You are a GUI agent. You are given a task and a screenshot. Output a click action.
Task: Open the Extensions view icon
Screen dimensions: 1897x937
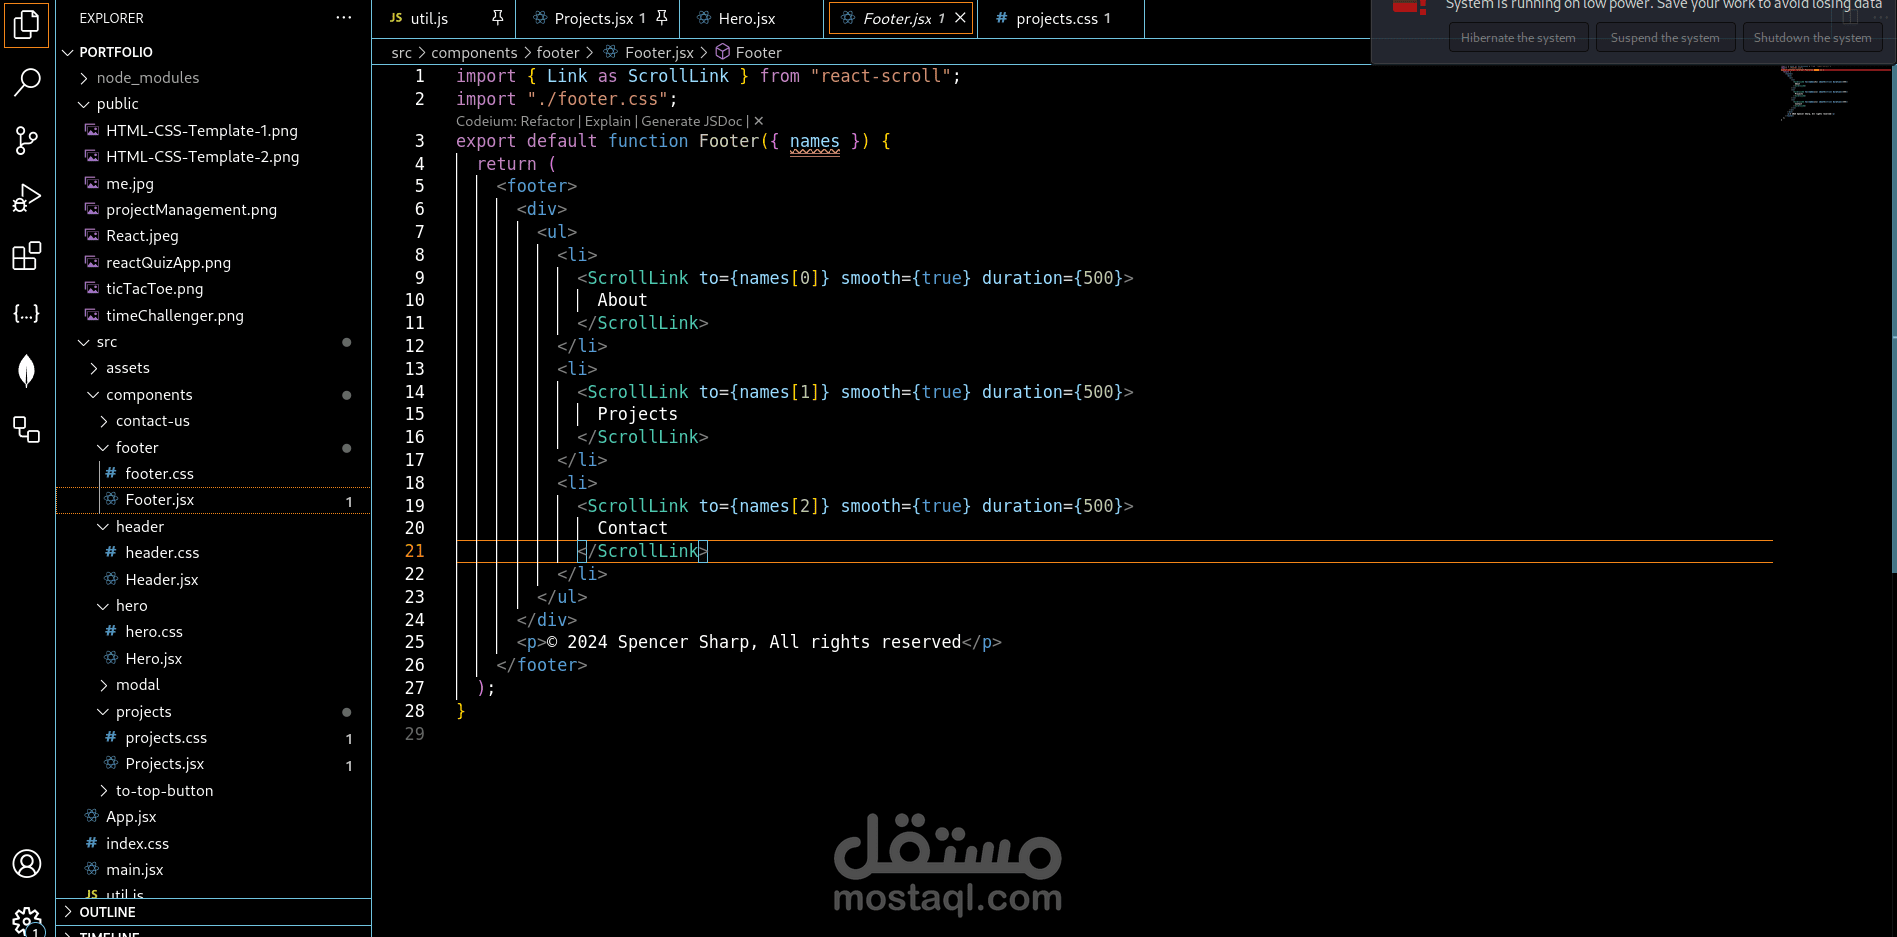(x=27, y=256)
